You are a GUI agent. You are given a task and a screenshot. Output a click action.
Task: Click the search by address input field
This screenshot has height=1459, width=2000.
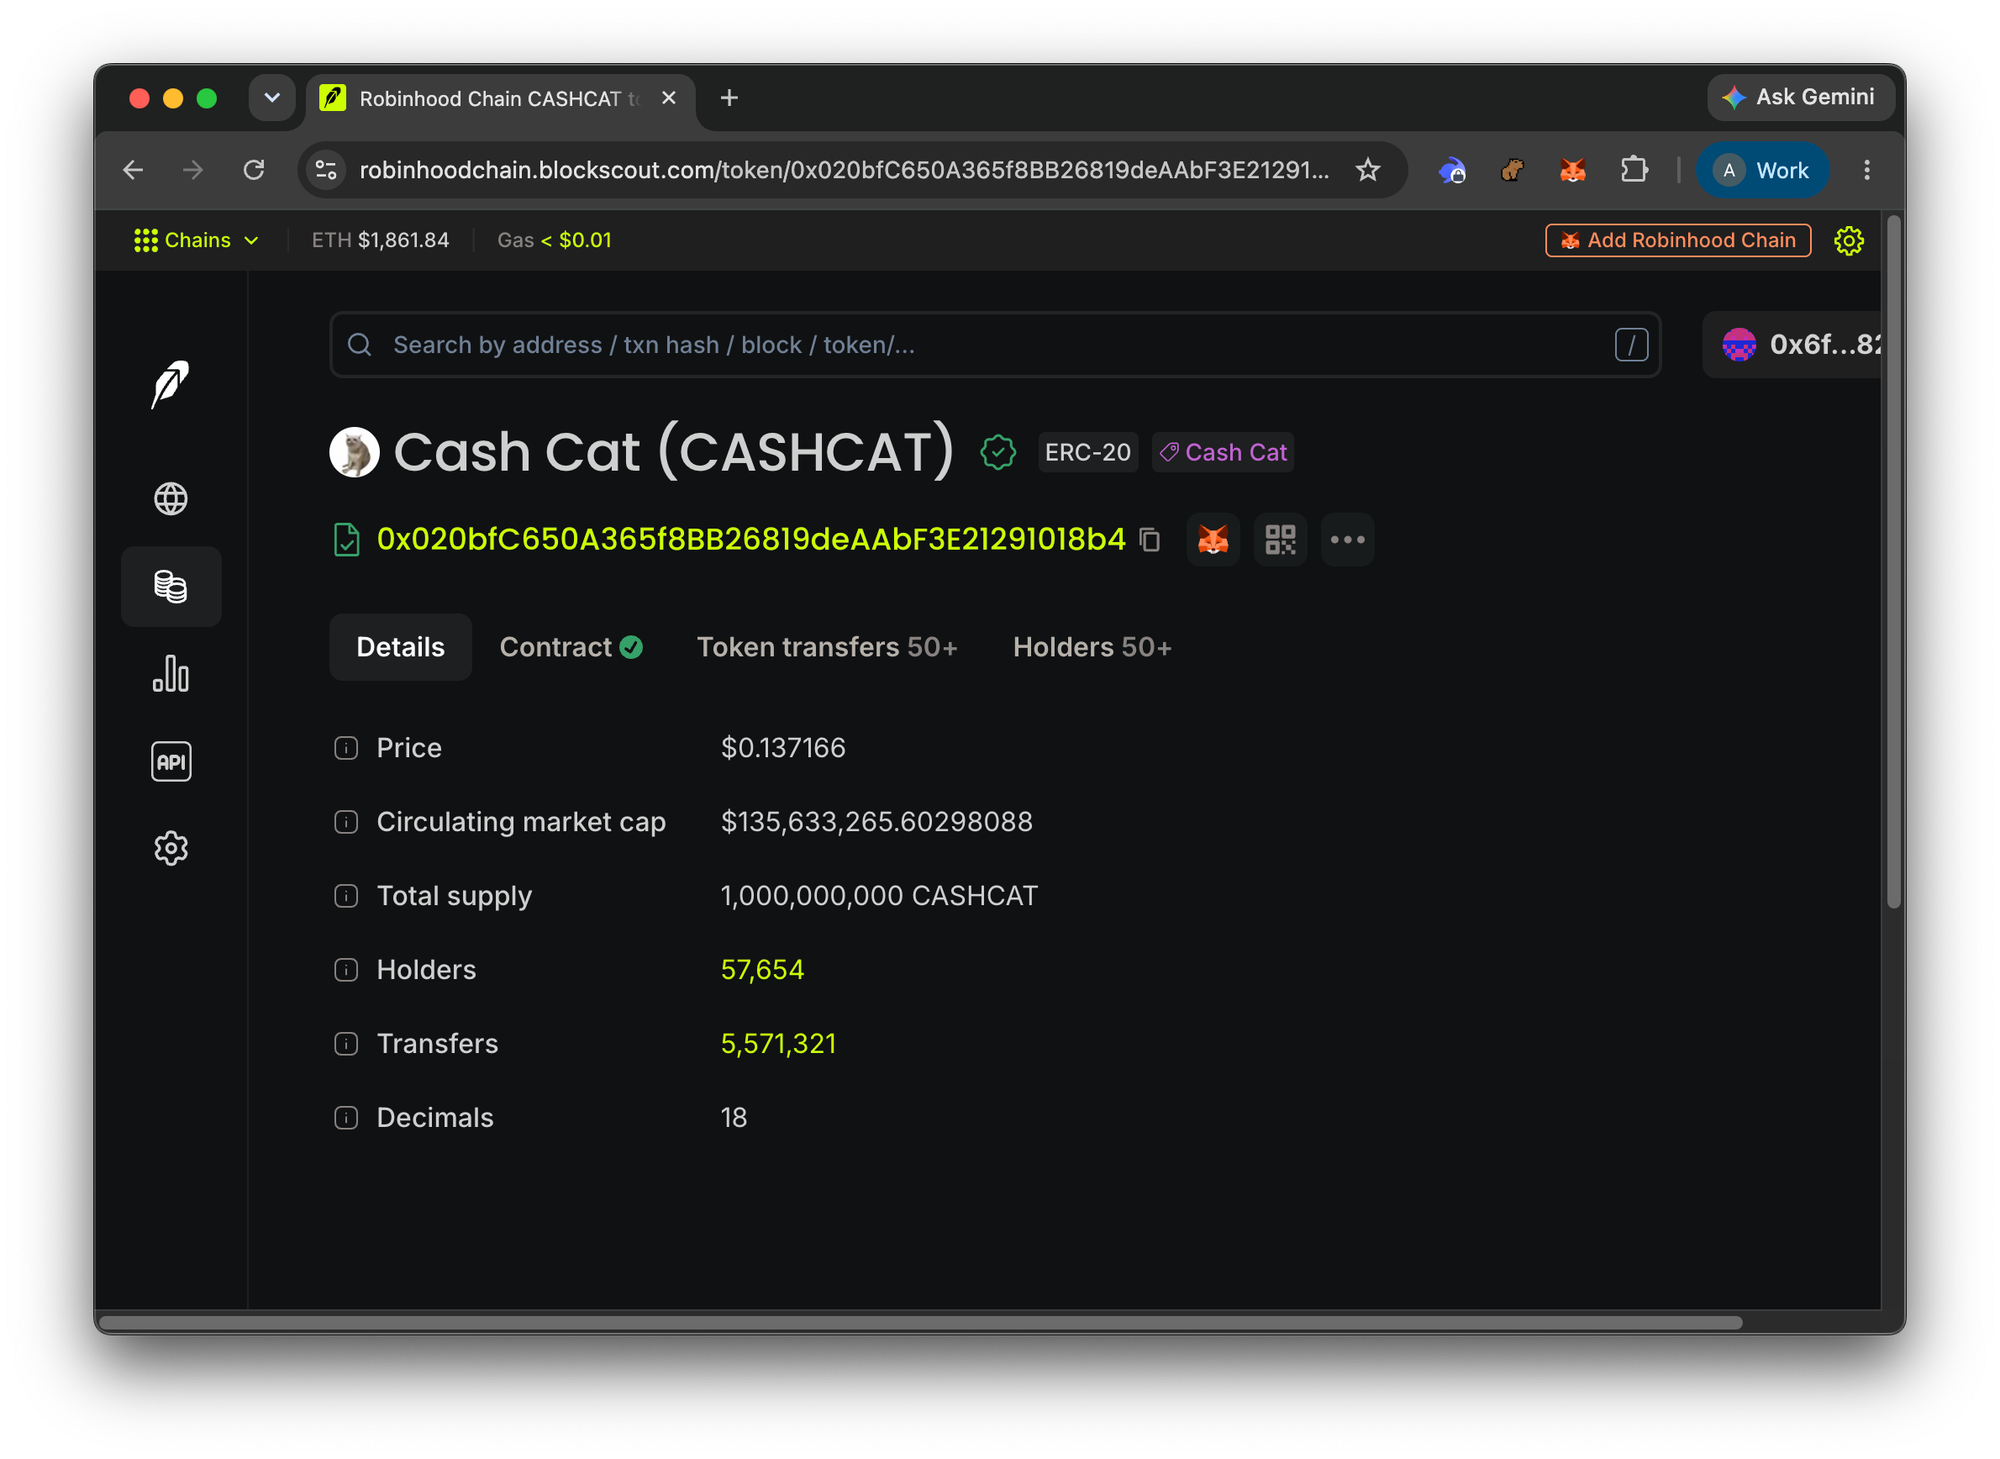coord(995,345)
